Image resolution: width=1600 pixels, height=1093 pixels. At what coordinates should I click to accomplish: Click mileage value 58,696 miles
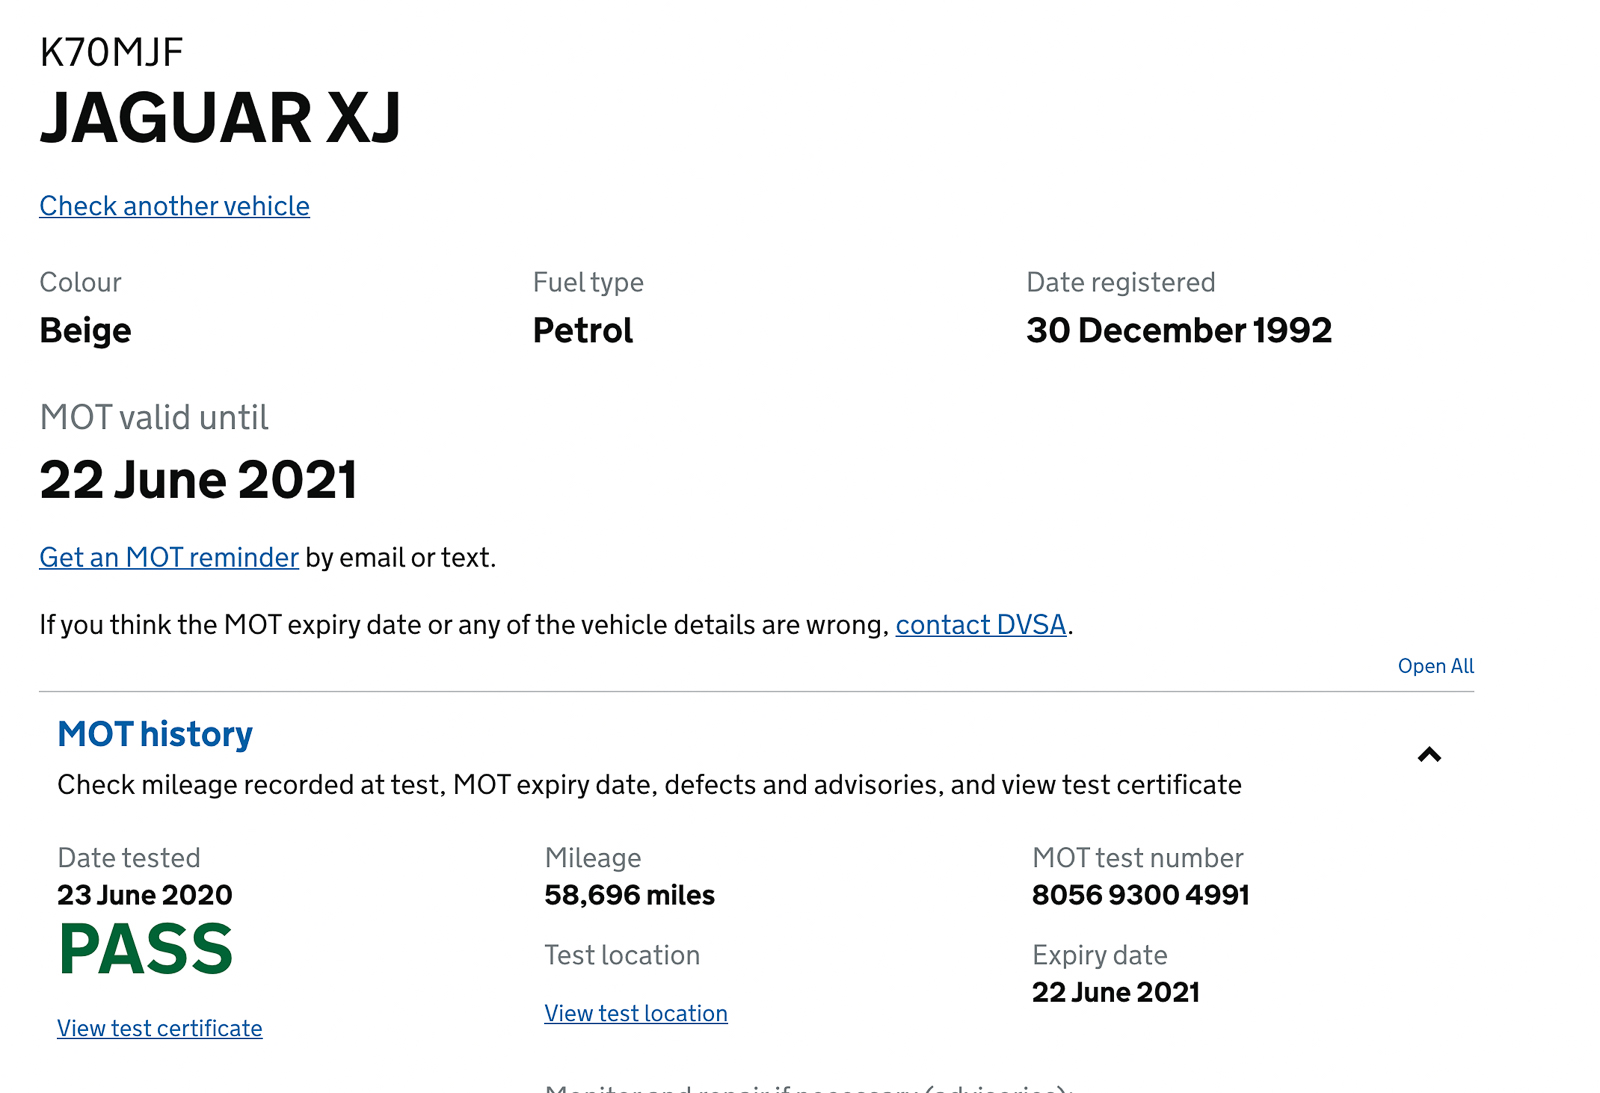630,895
